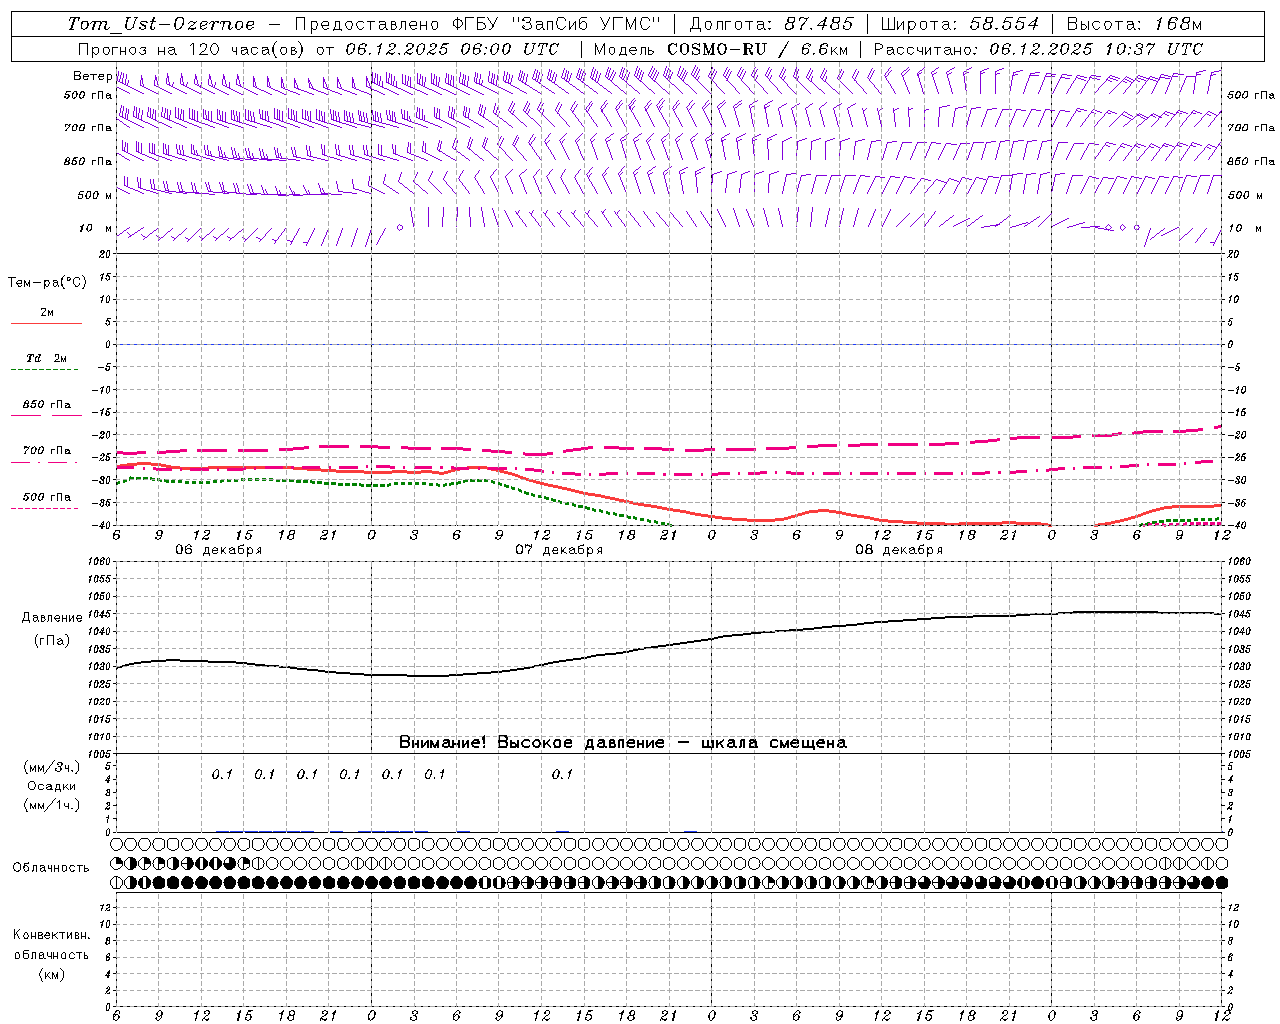Click the "Осадки" precipitation label

[52, 786]
